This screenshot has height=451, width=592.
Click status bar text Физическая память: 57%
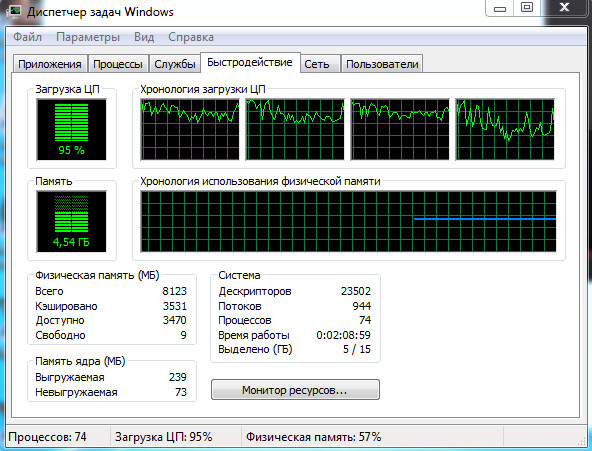[314, 437]
